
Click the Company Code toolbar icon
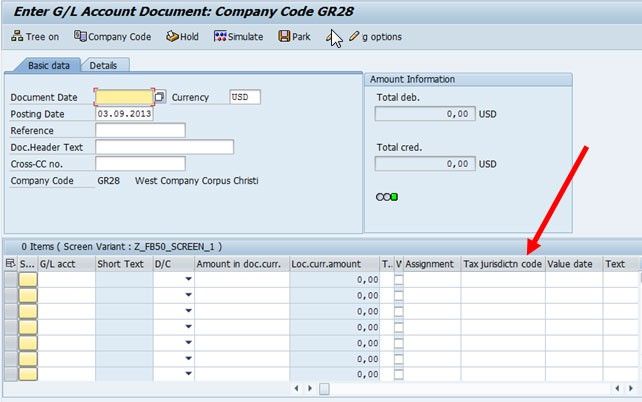(x=80, y=36)
